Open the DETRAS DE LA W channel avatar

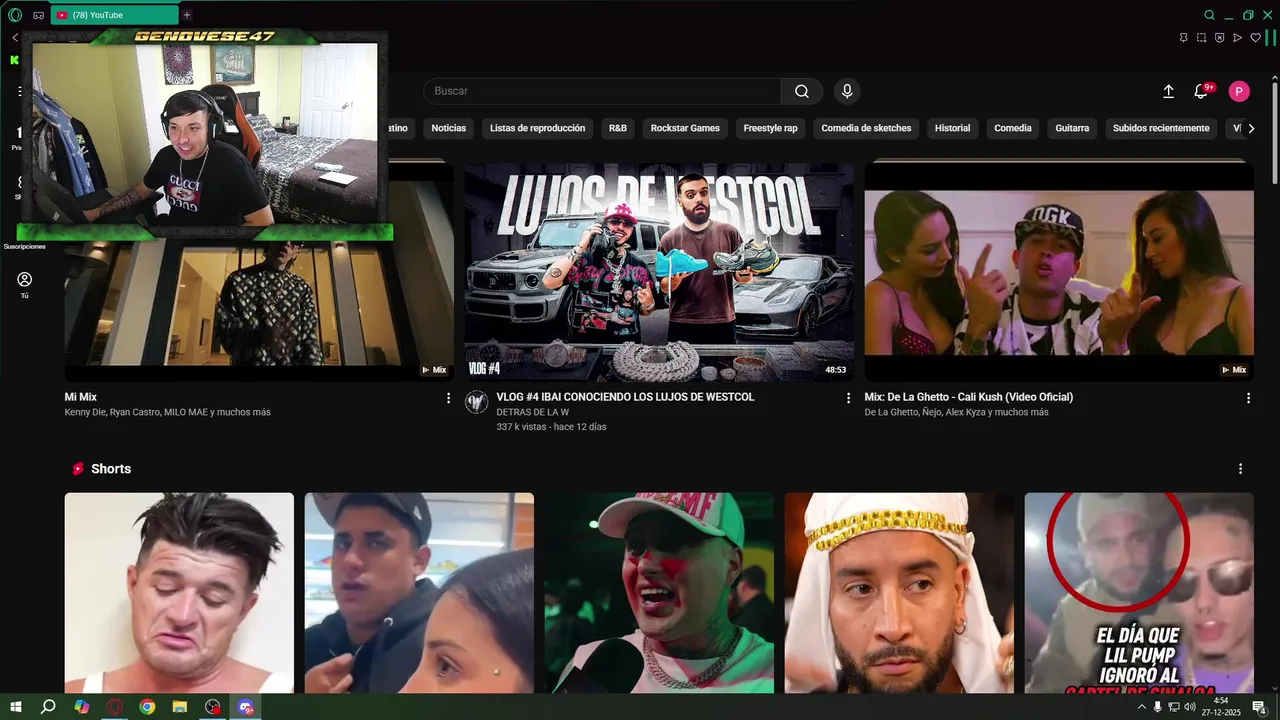[x=477, y=403]
